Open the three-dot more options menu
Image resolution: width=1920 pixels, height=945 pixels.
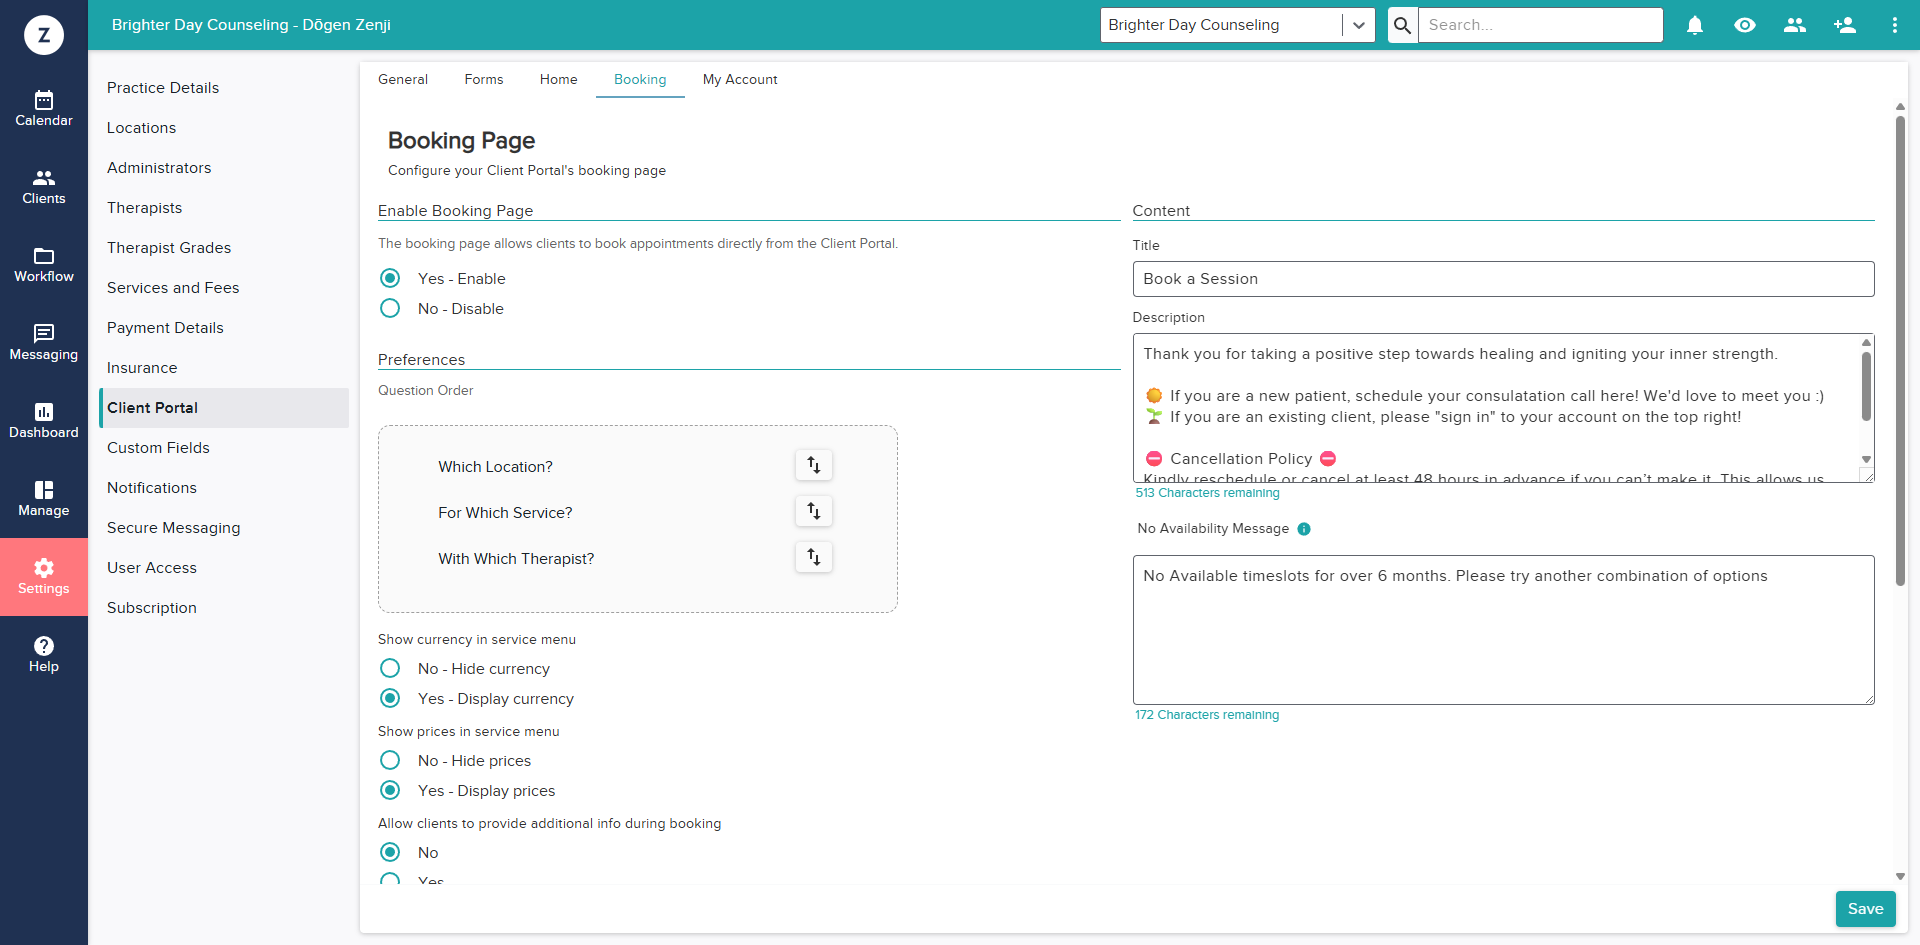tap(1894, 25)
